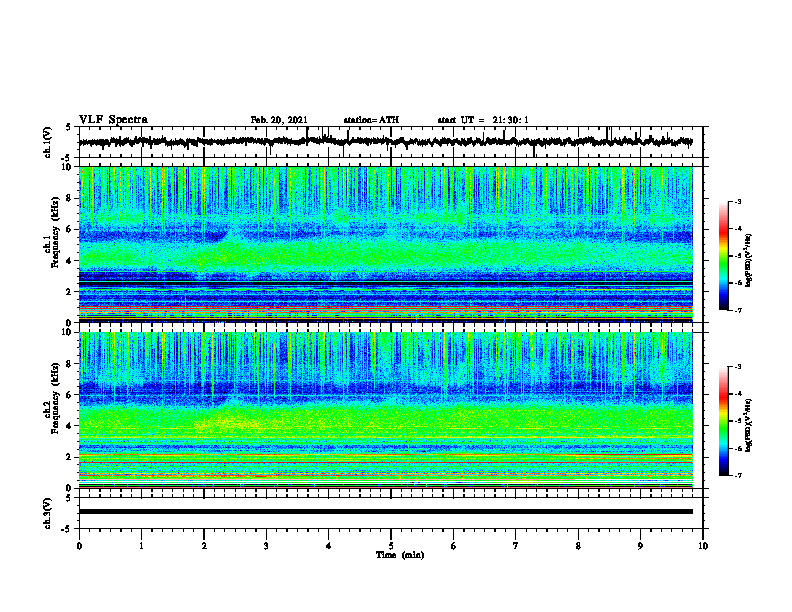
Task: Click the "ch.1(V)" axis label
Action: 47,142
